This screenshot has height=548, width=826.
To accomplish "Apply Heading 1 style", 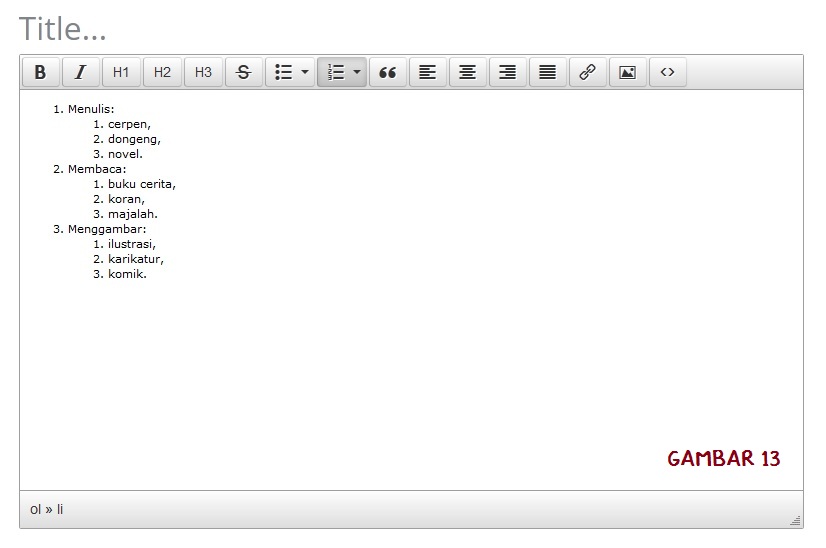I will tap(121, 72).
